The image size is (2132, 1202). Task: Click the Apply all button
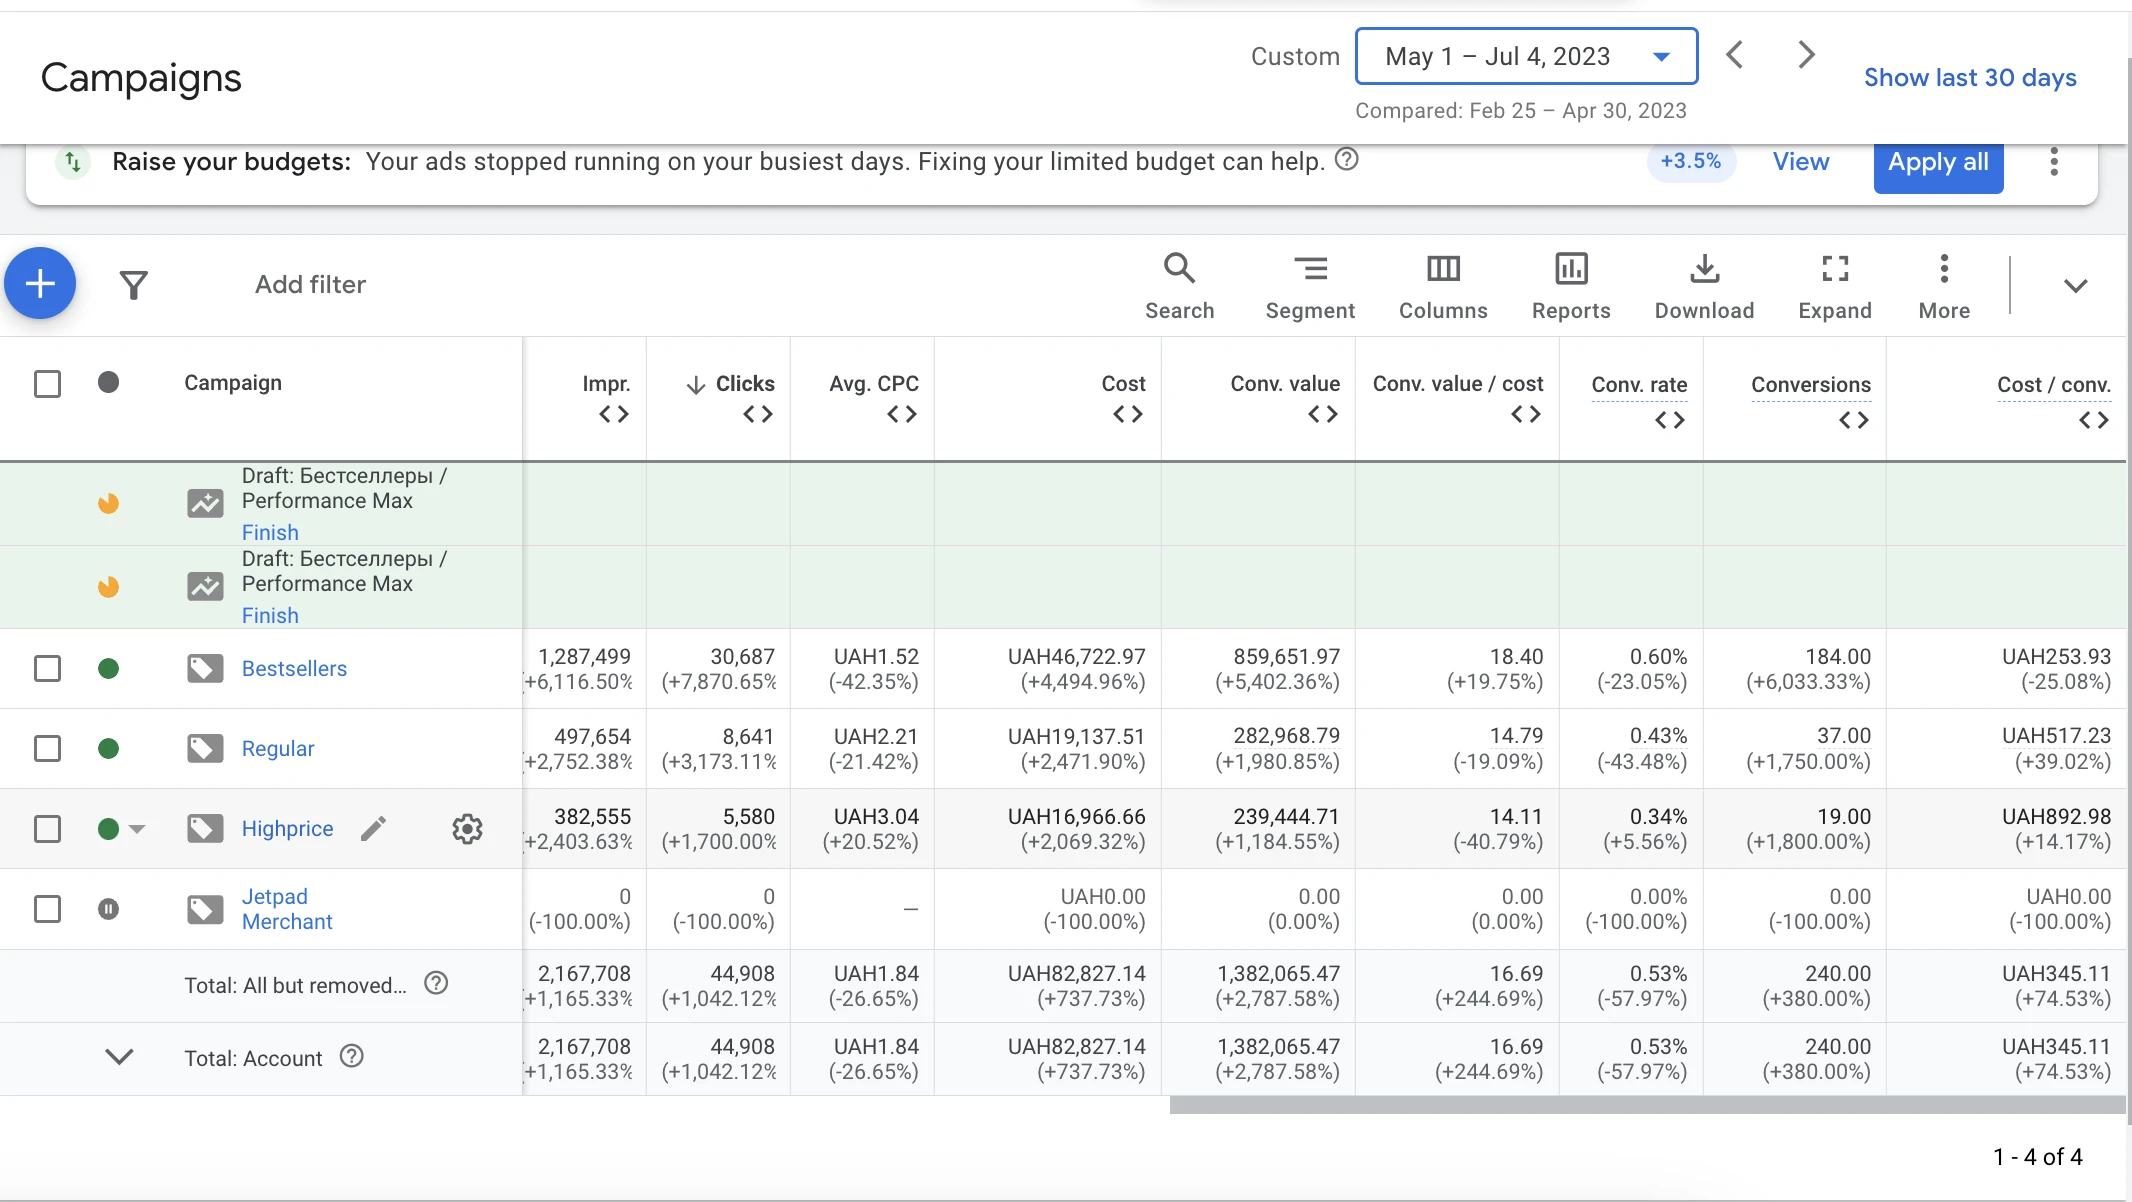(1938, 163)
